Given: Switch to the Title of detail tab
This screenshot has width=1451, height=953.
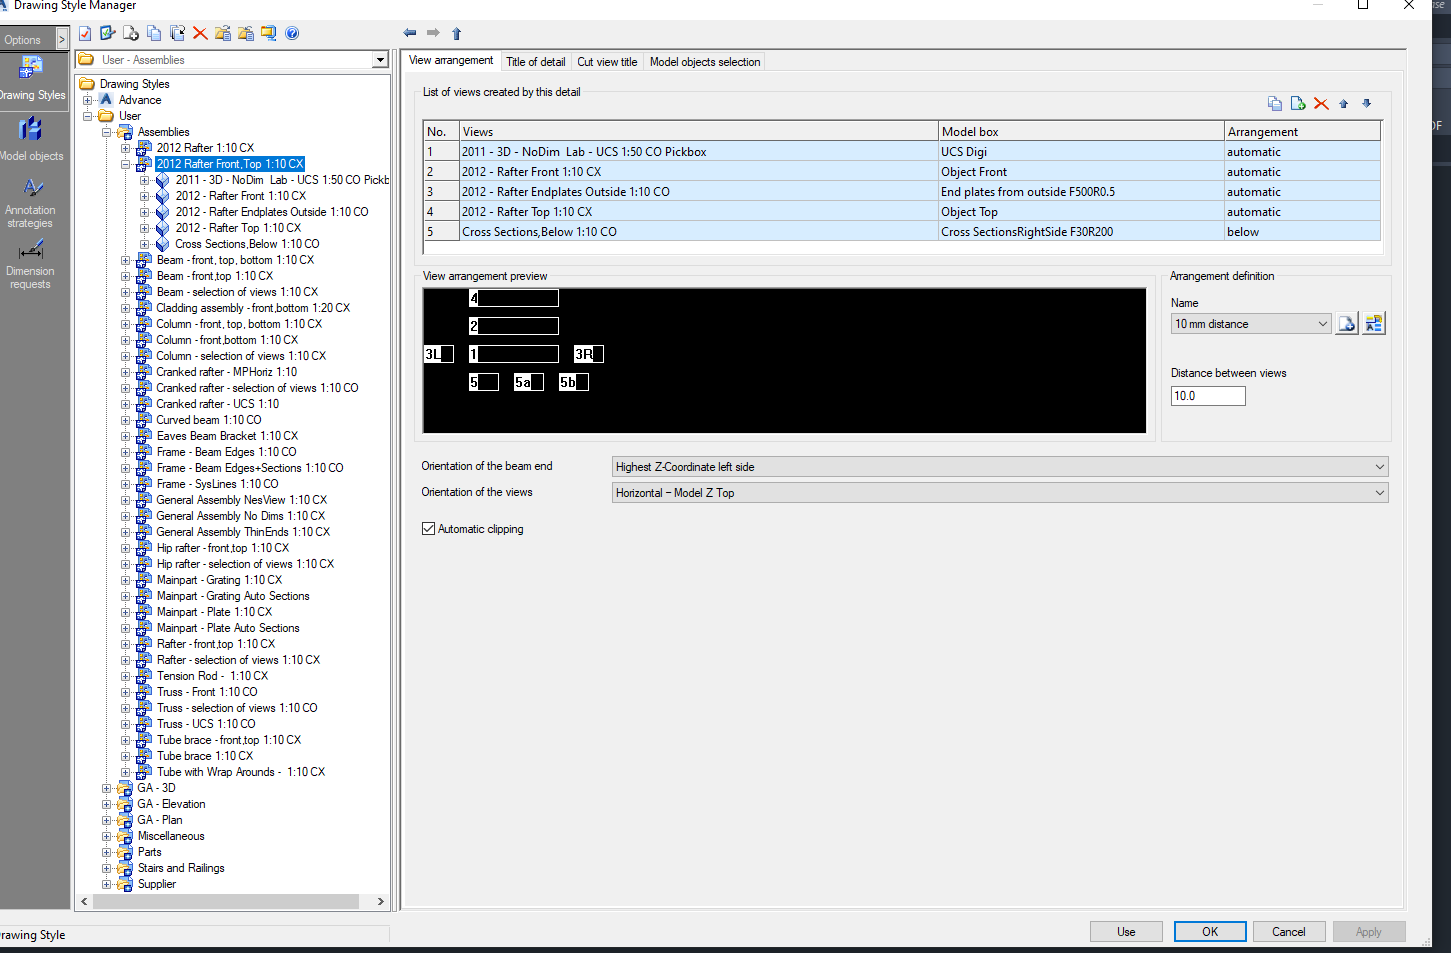Looking at the screenshot, I should tap(535, 62).
